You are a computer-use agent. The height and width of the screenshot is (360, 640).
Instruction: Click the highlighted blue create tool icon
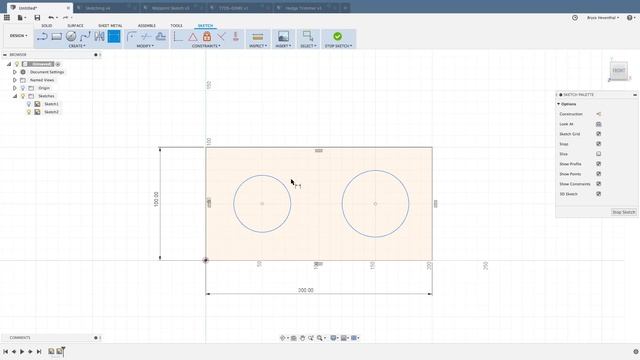(x=114, y=37)
